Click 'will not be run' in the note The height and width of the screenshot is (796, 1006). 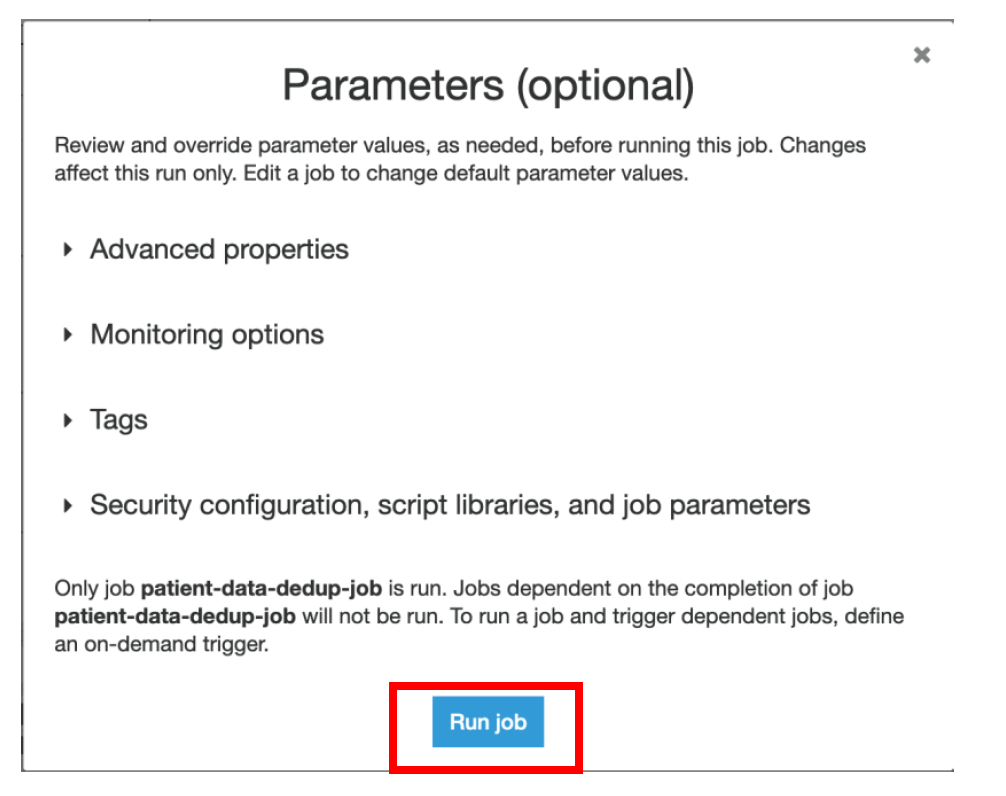point(372,616)
